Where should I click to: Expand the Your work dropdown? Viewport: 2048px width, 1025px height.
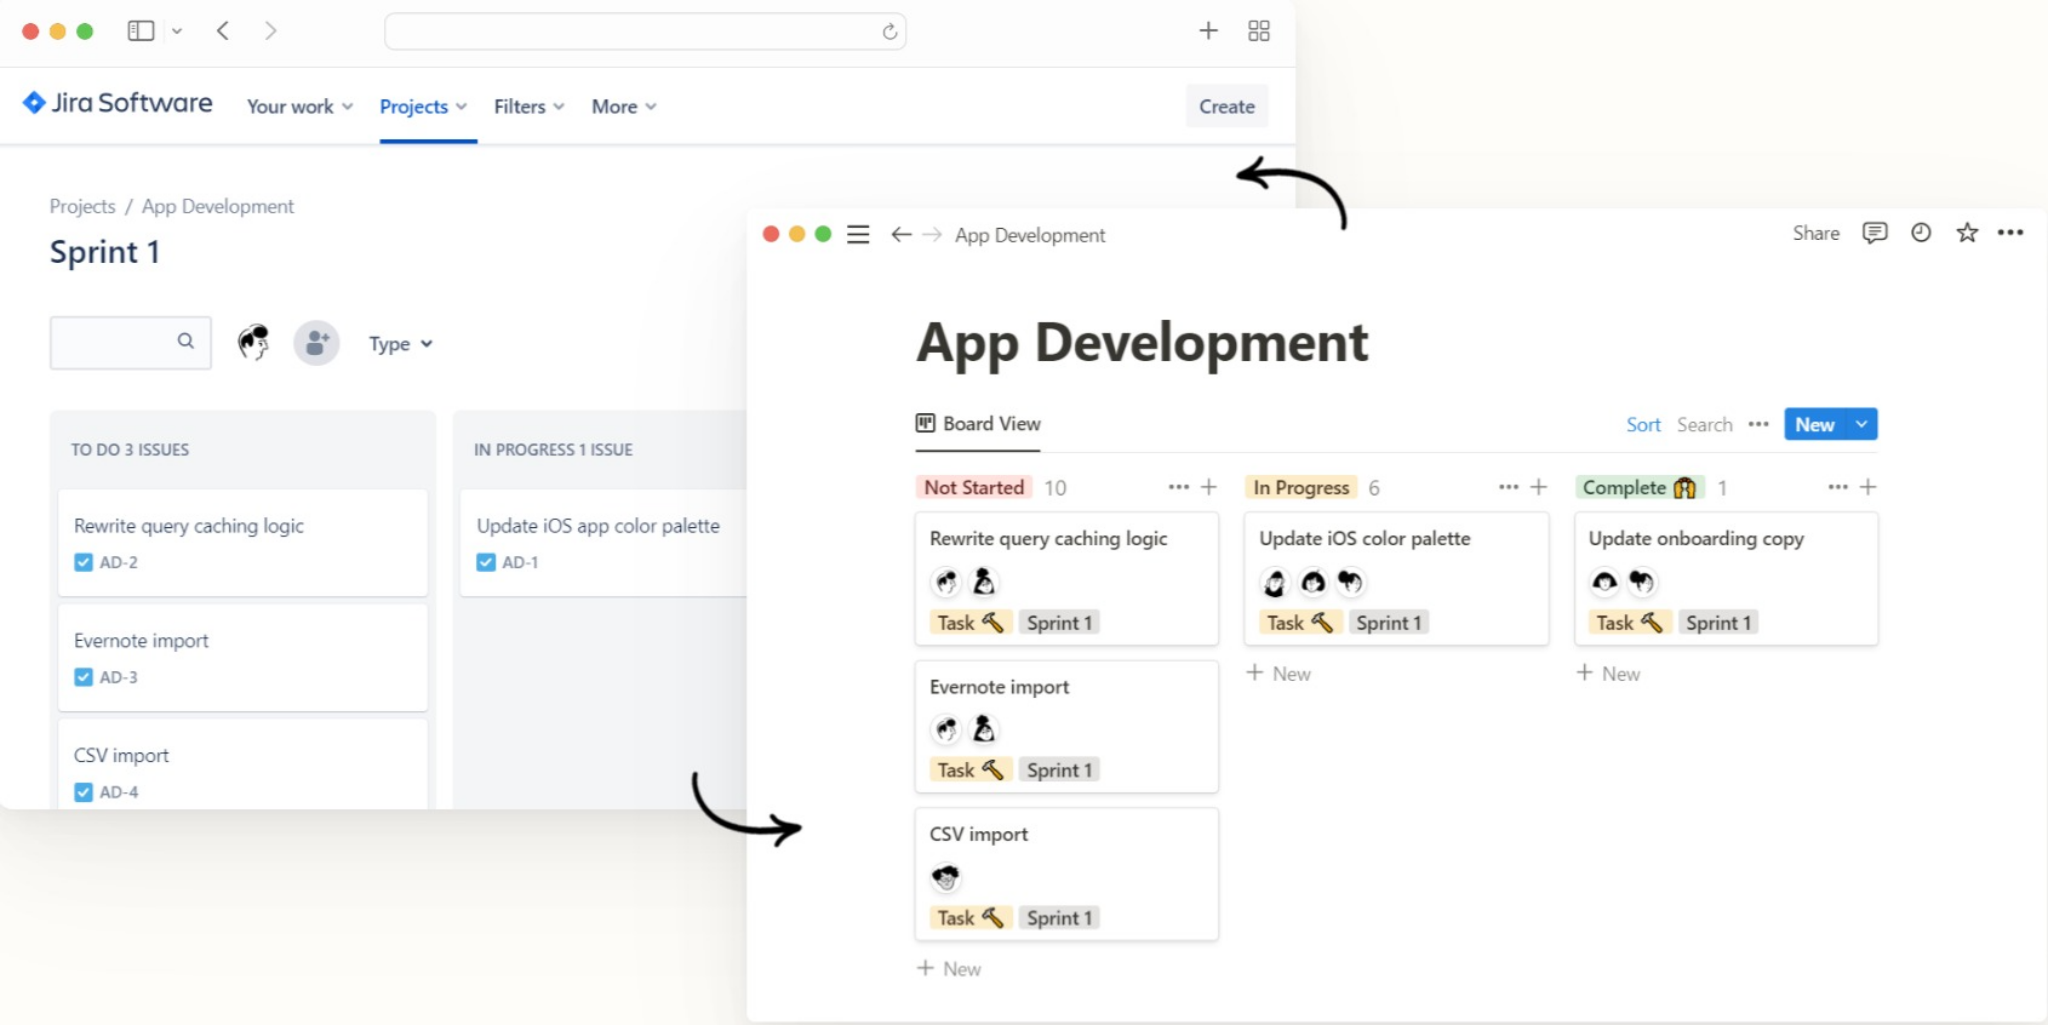[300, 106]
